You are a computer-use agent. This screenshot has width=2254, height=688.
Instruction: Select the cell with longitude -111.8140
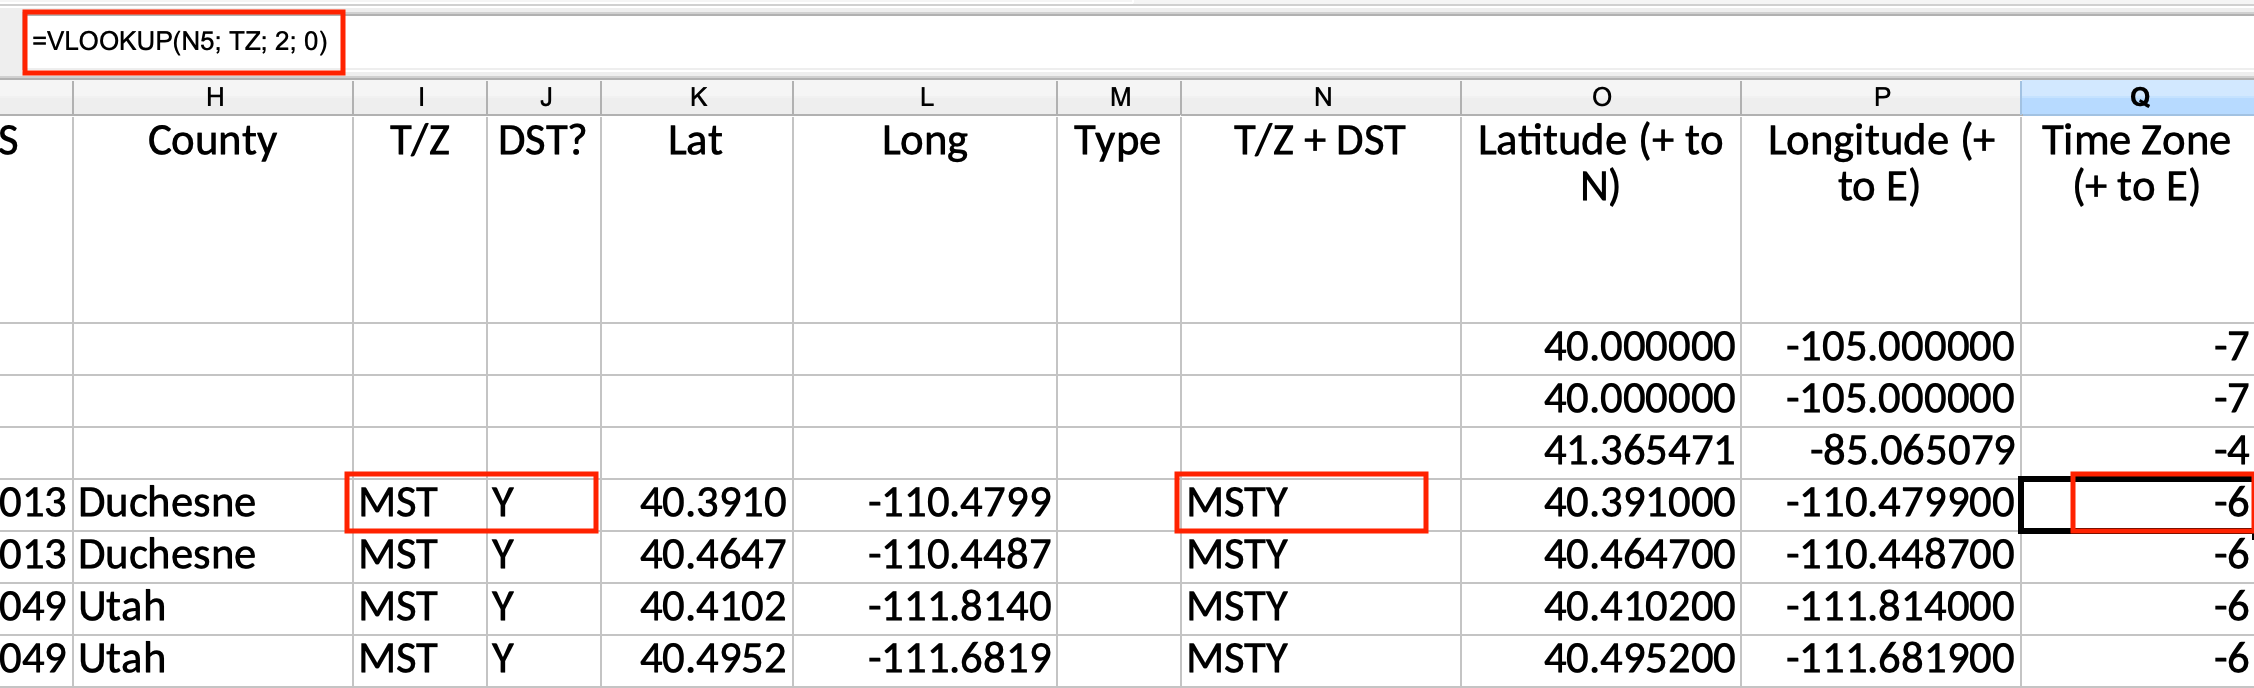click(x=925, y=607)
